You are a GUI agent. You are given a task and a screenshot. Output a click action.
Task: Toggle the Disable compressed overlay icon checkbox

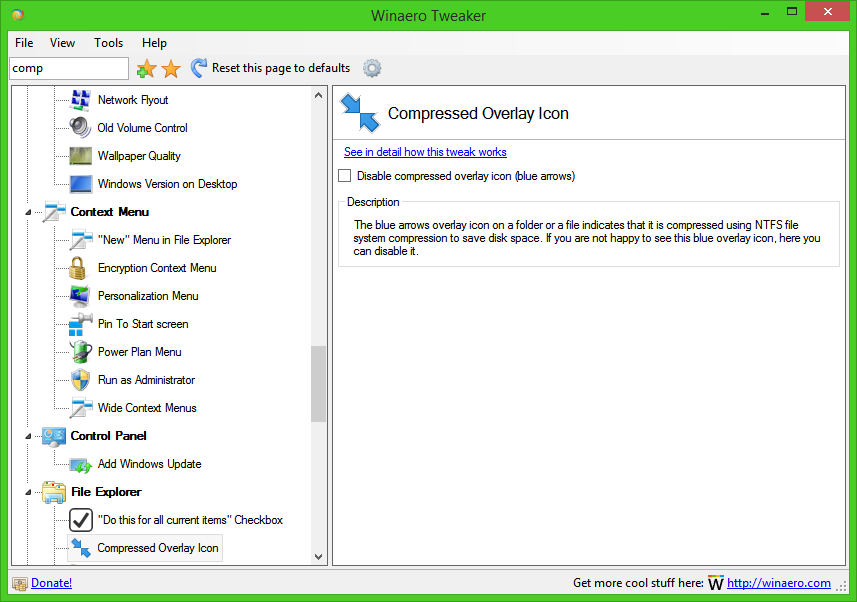(x=344, y=175)
